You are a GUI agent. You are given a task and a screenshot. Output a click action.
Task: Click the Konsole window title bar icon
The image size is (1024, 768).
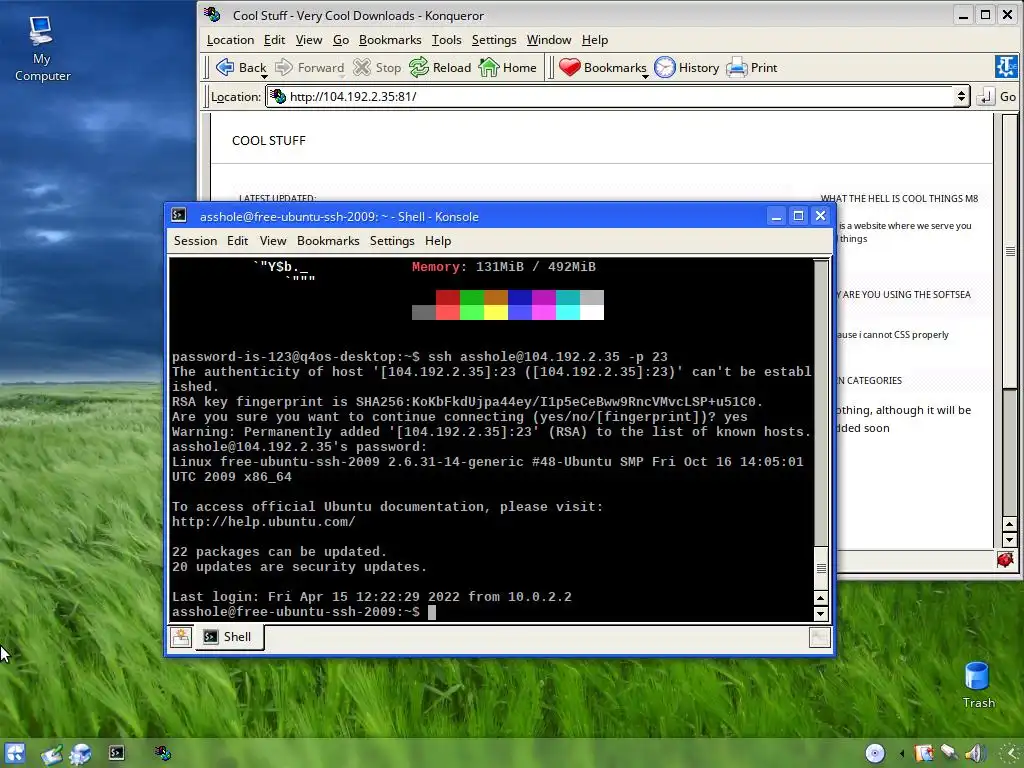(178, 216)
